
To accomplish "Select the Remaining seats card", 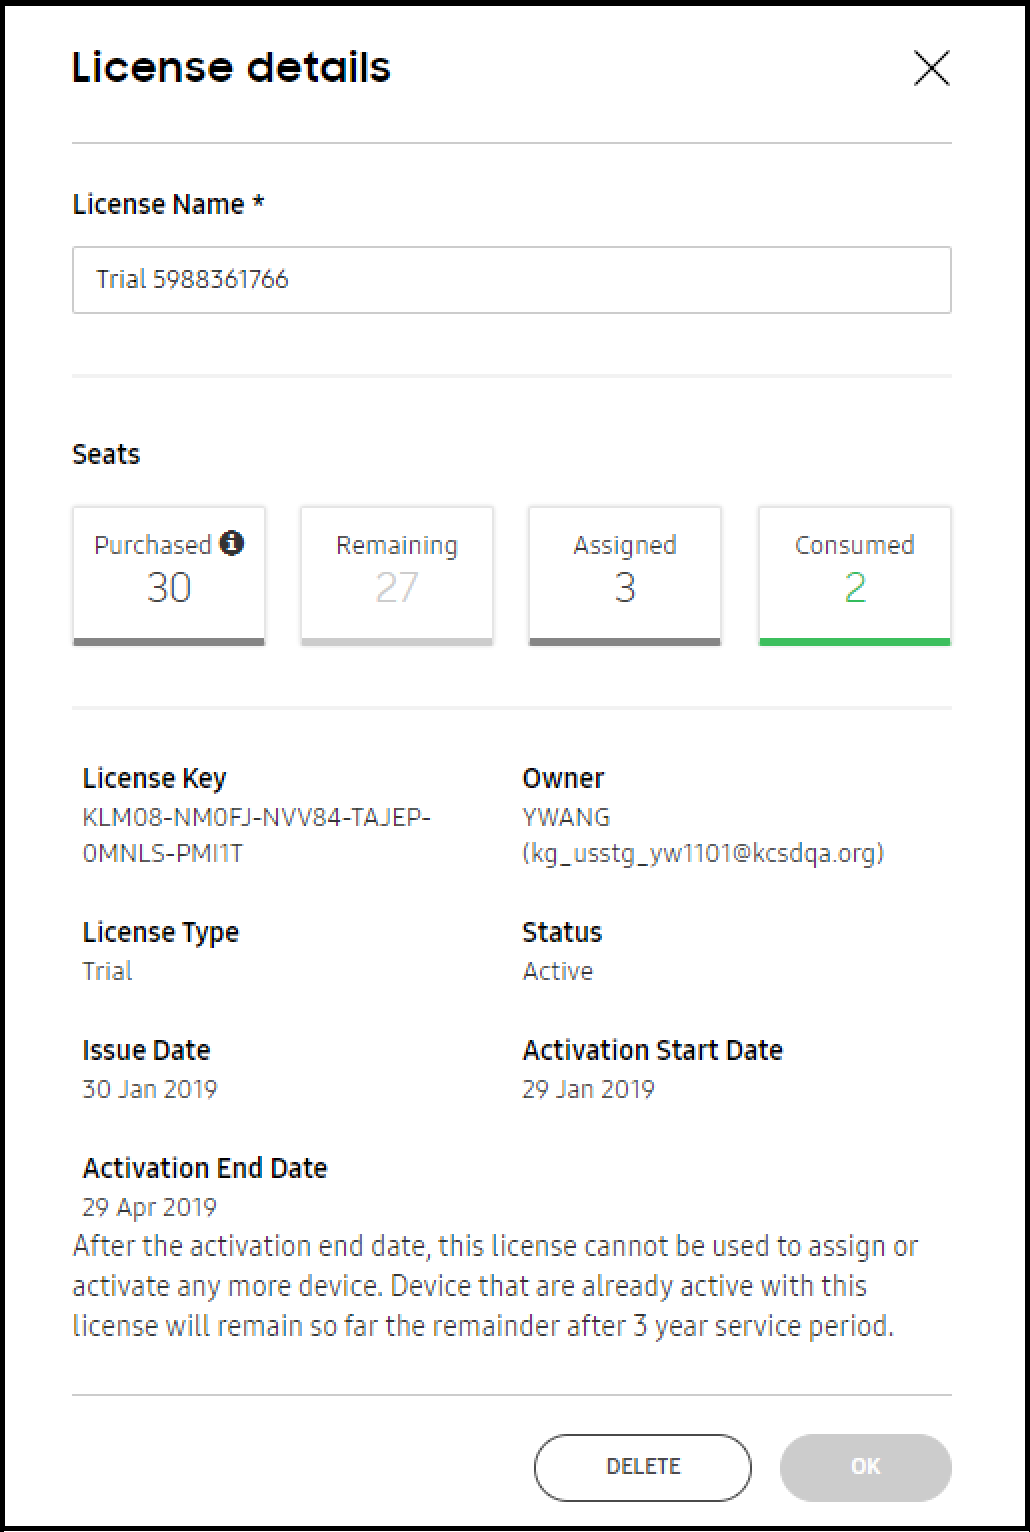I will [x=396, y=573].
